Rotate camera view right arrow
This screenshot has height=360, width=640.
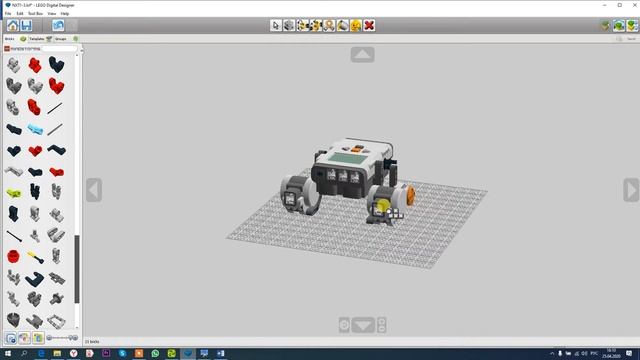[631, 190]
